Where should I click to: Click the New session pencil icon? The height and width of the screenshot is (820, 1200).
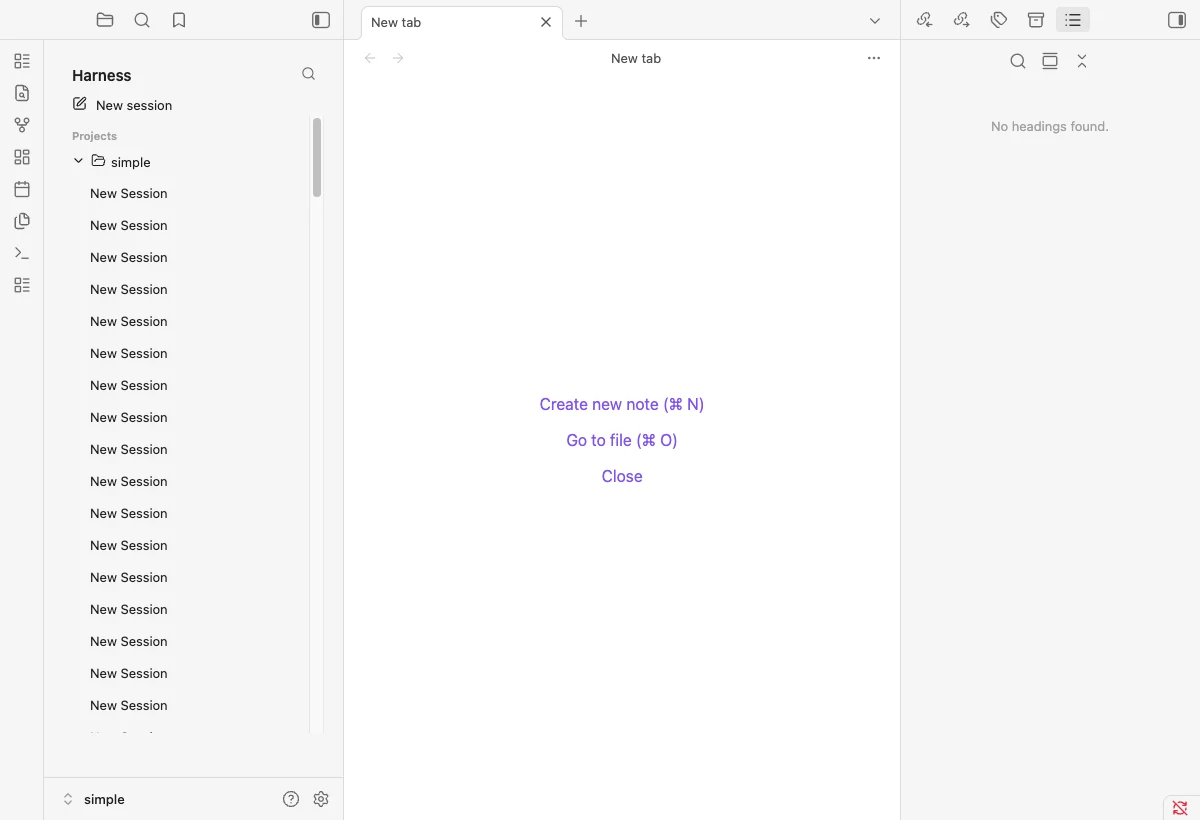point(80,104)
